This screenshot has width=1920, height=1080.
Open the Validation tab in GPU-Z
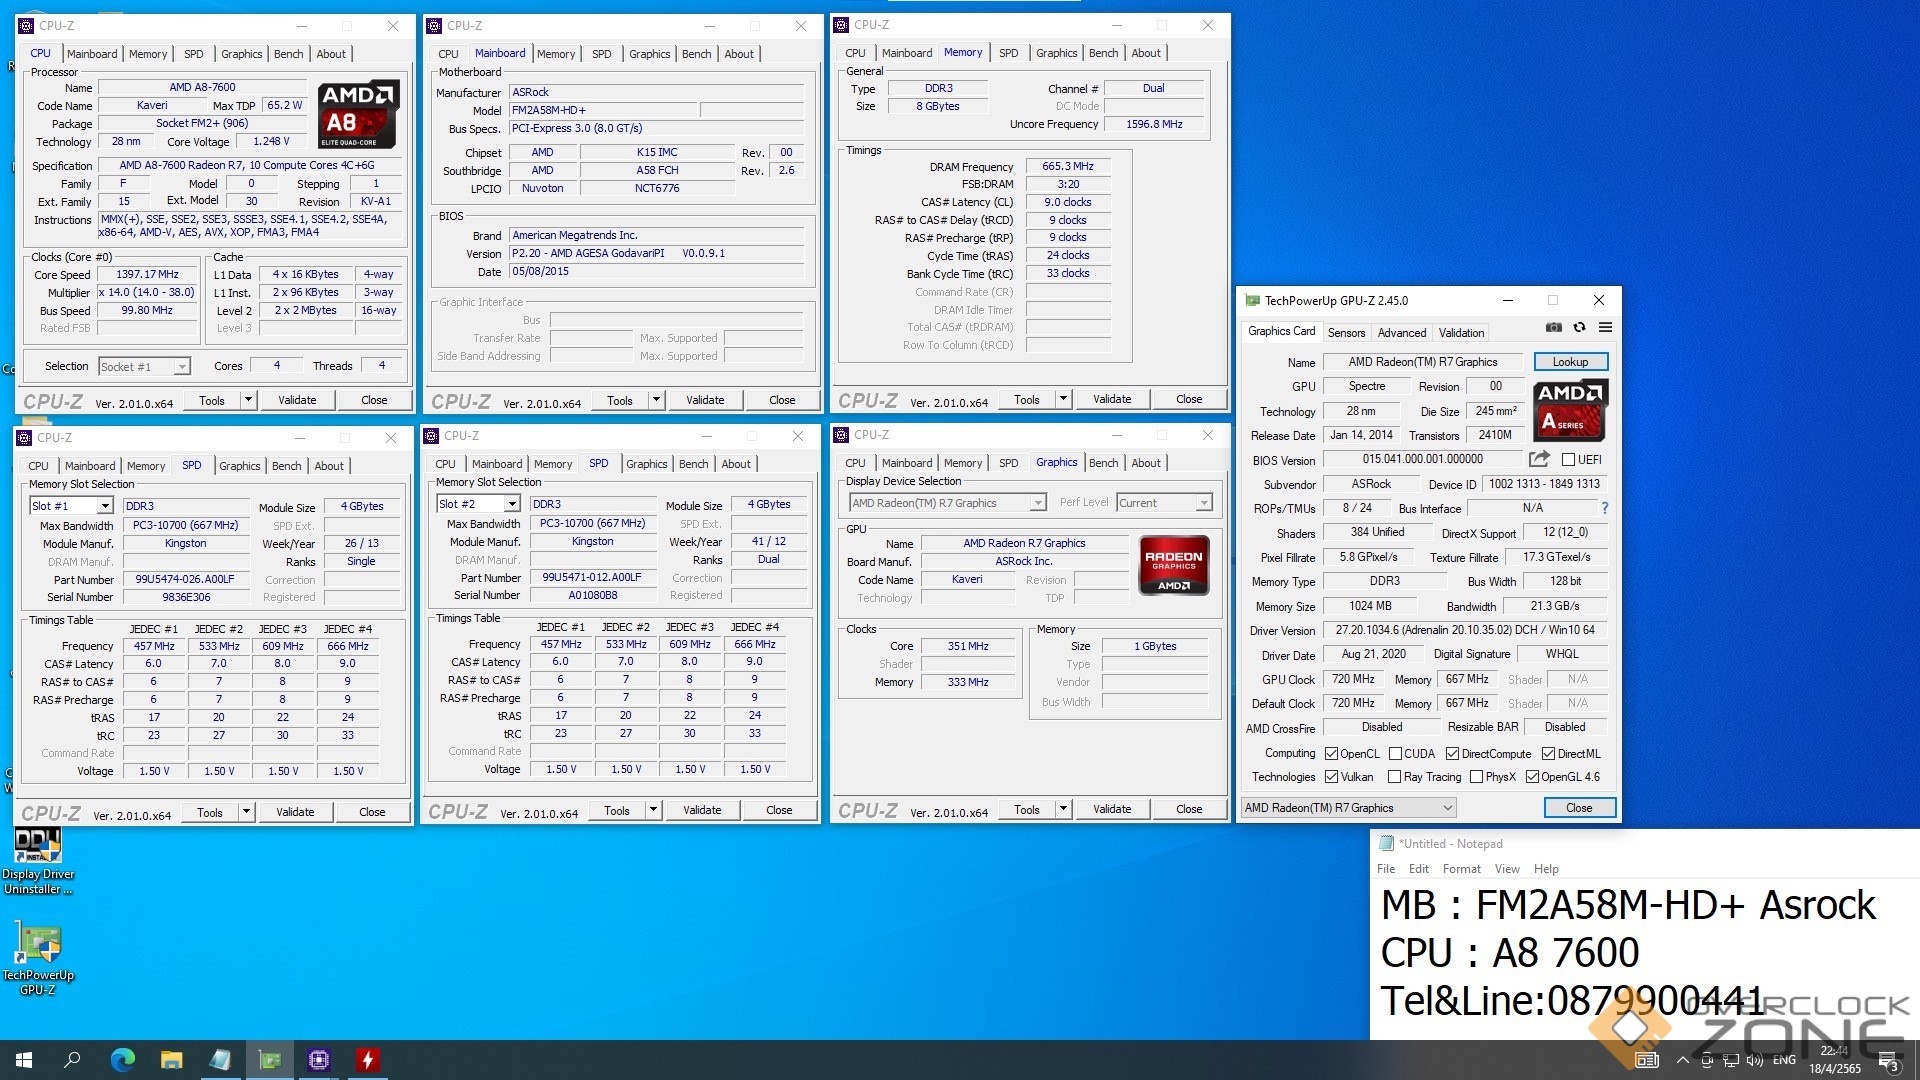1461,333
